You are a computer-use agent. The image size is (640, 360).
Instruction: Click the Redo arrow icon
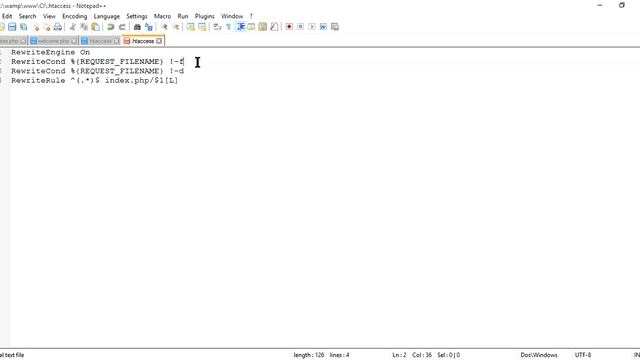click(122, 27)
